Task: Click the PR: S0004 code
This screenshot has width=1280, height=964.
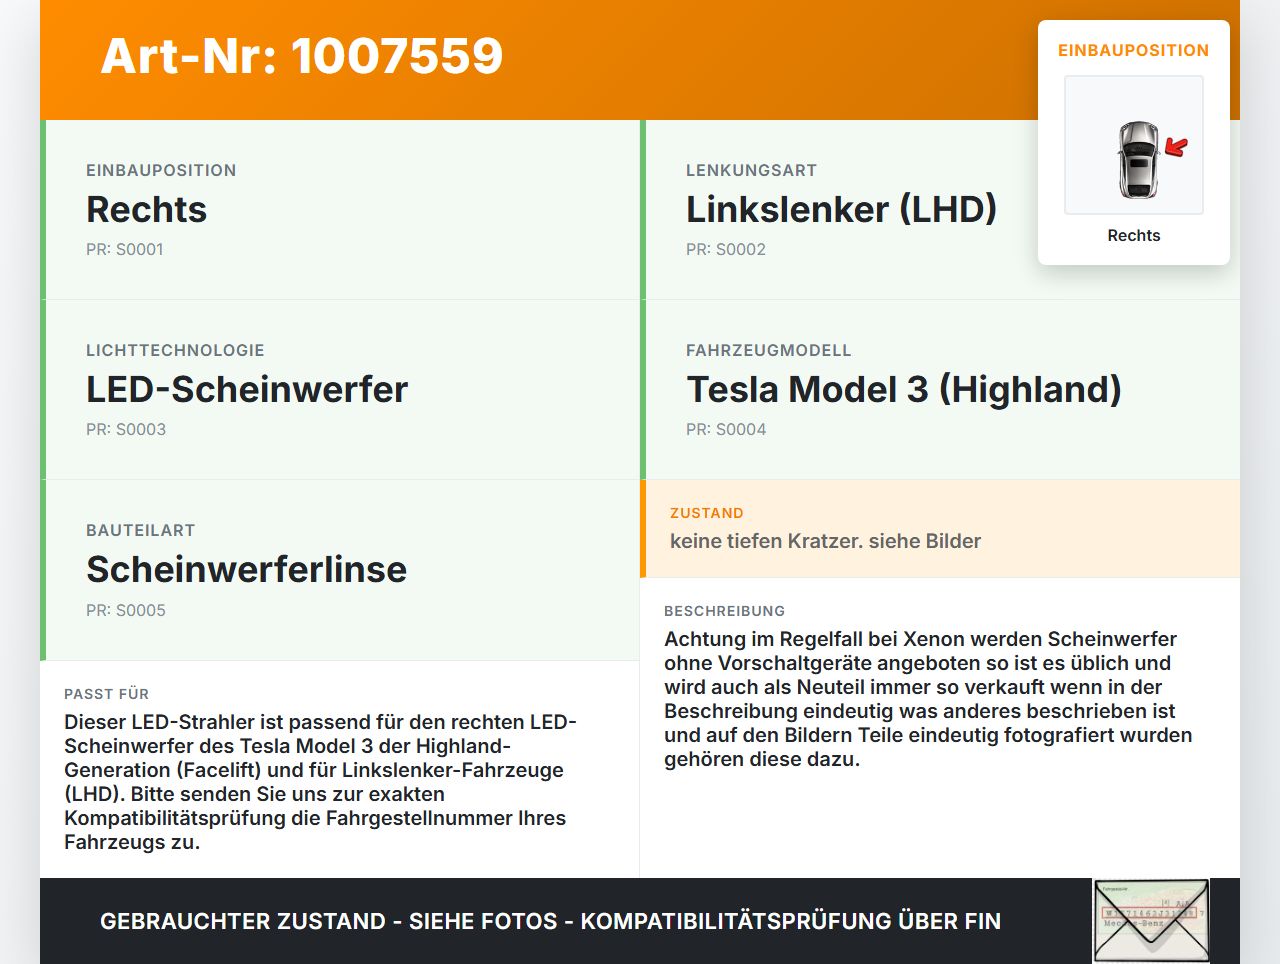Action: [726, 429]
